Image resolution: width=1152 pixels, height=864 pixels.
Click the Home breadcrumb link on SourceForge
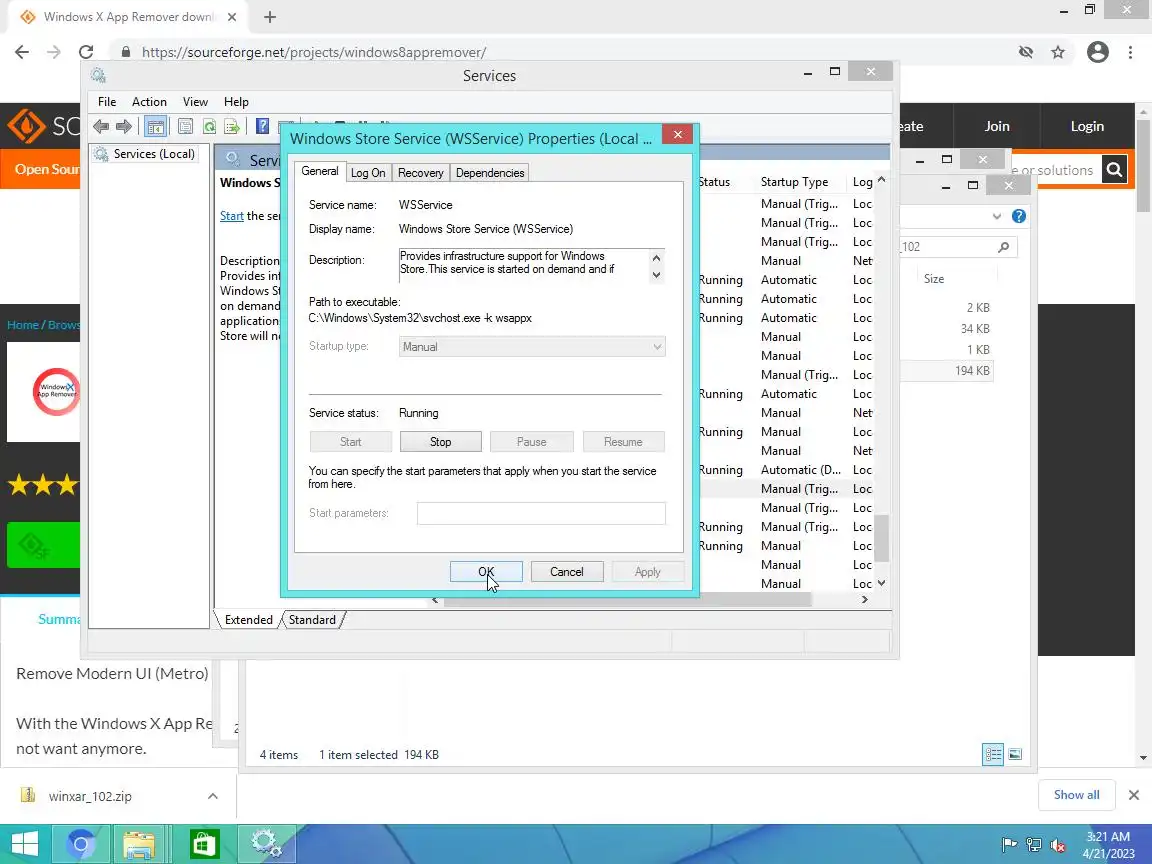[22, 325]
